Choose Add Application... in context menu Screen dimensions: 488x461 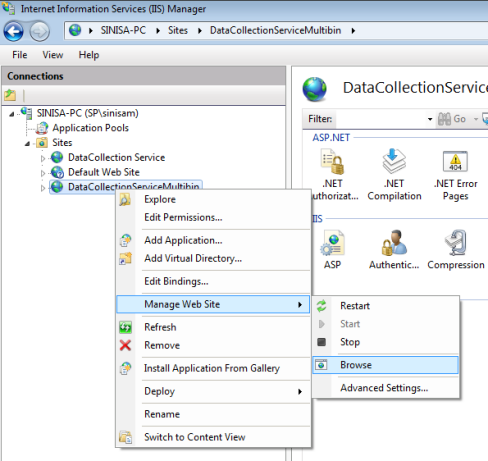(x=213, y=240)
